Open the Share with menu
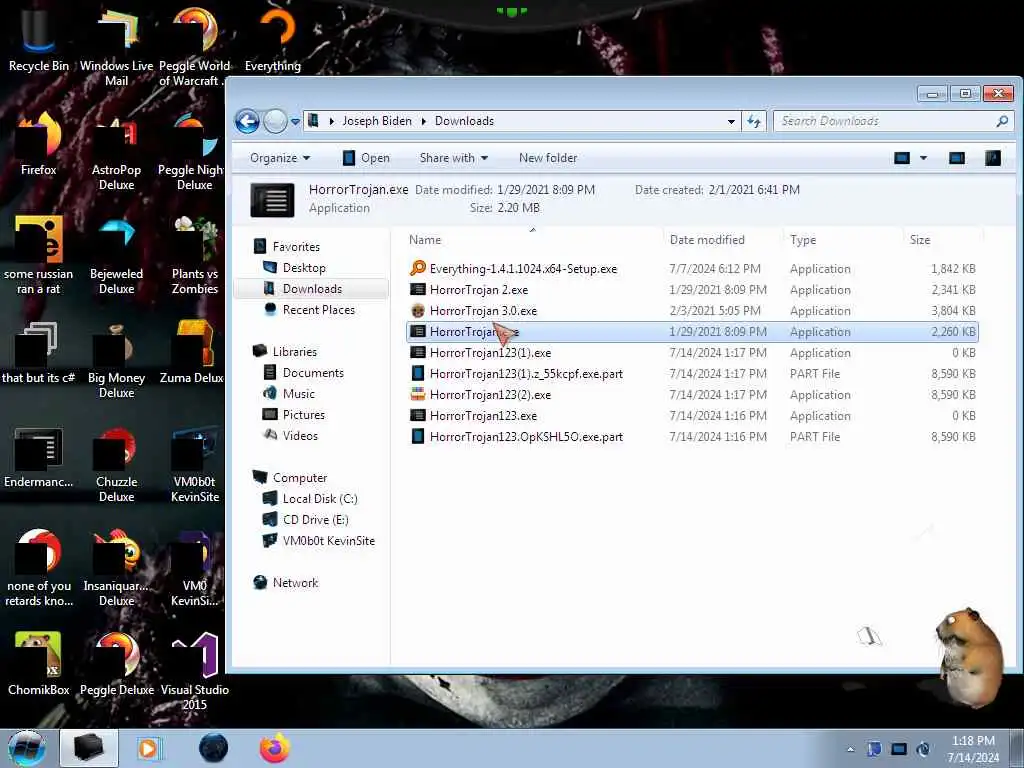 454,158
